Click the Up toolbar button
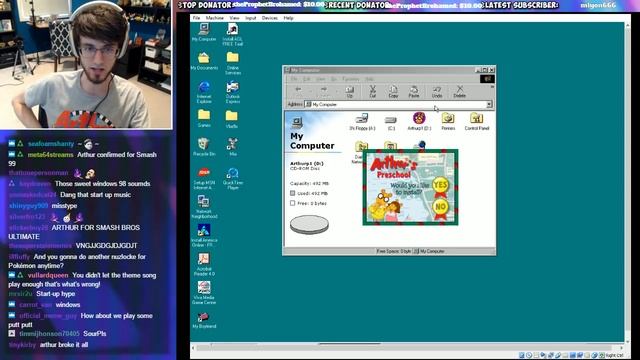 pos(349,91)
